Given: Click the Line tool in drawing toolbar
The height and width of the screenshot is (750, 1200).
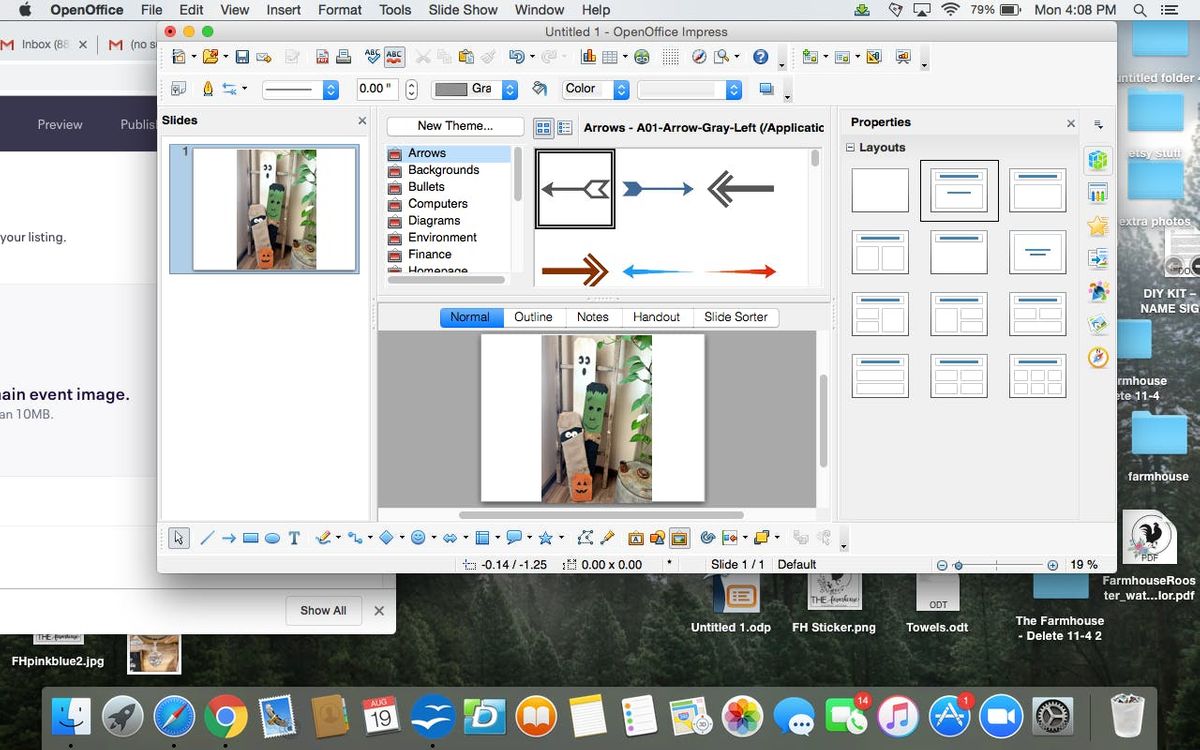Looking at the screenshot, I should [x=208, y=538].
